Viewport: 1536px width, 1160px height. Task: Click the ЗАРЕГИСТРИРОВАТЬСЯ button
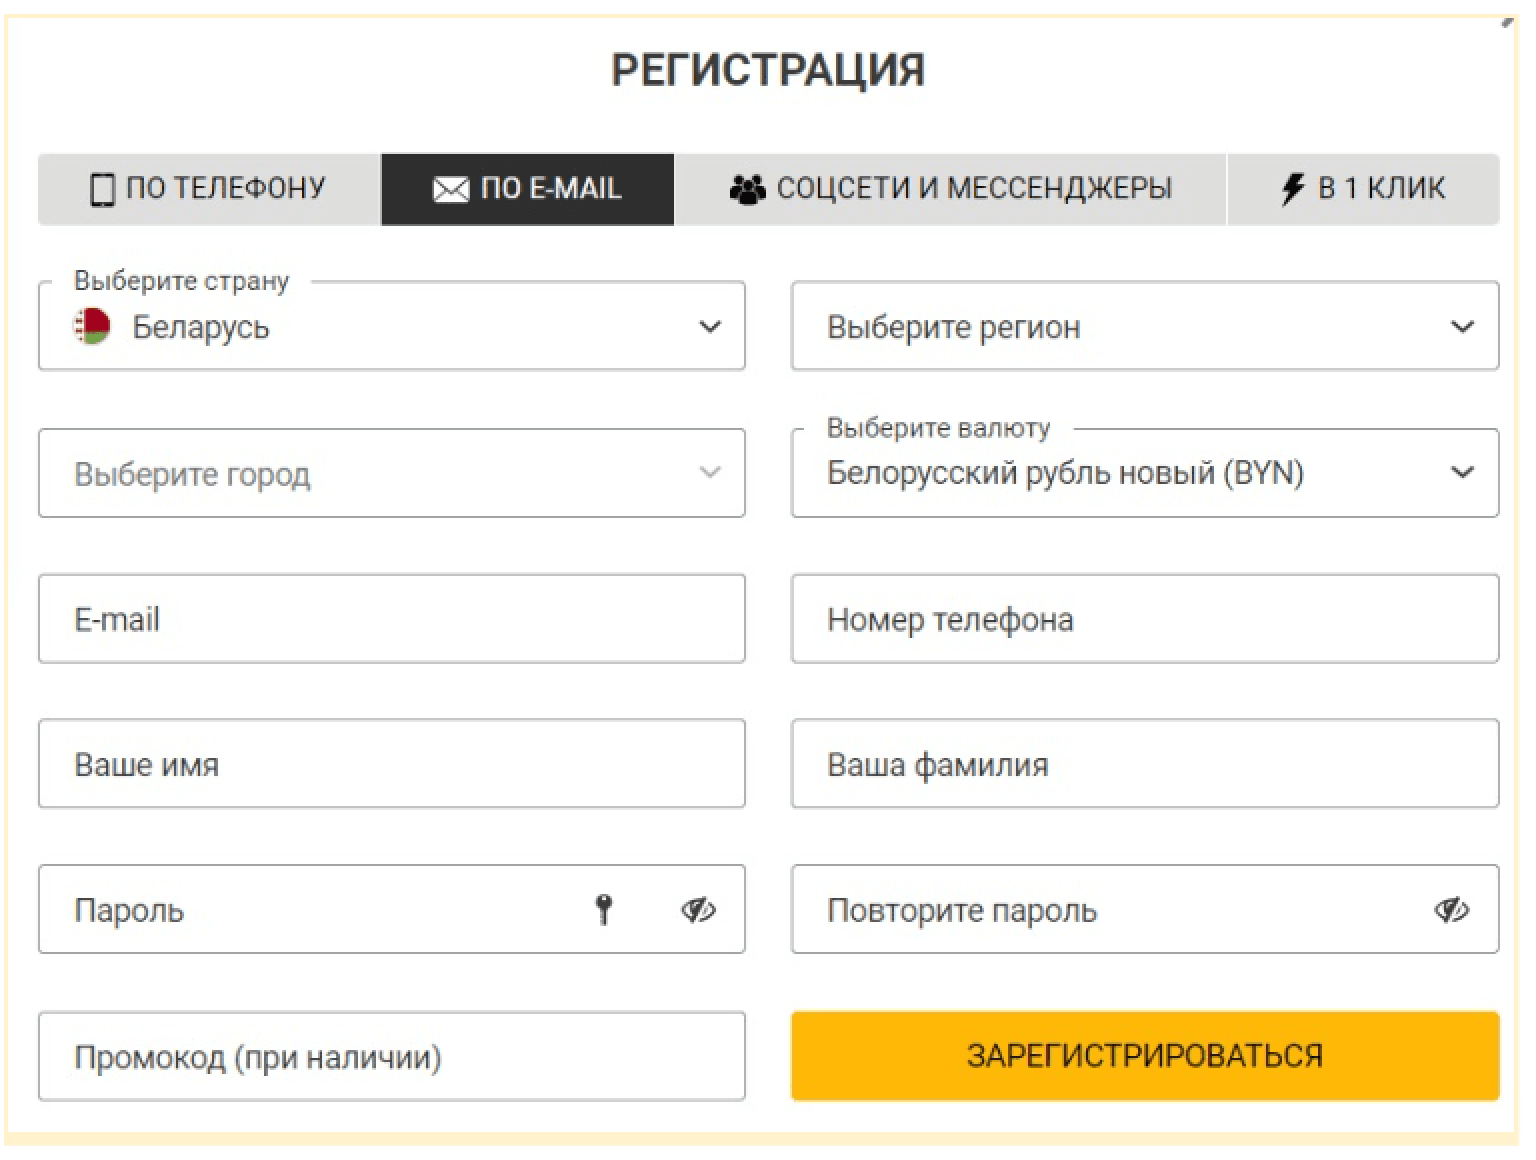pyautogui.click(x=1143, y=1055)
